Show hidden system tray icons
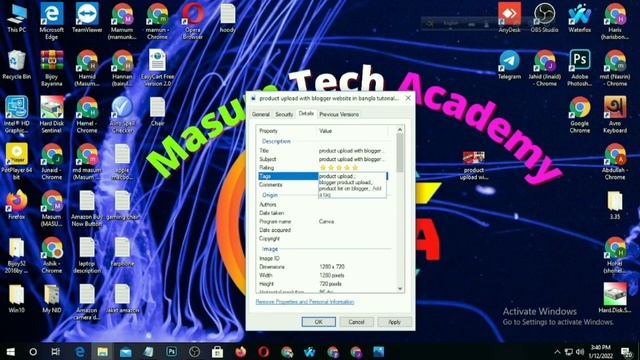Image resolution: width=640 pixels, height=360 pixels. [x=557, y=352]
